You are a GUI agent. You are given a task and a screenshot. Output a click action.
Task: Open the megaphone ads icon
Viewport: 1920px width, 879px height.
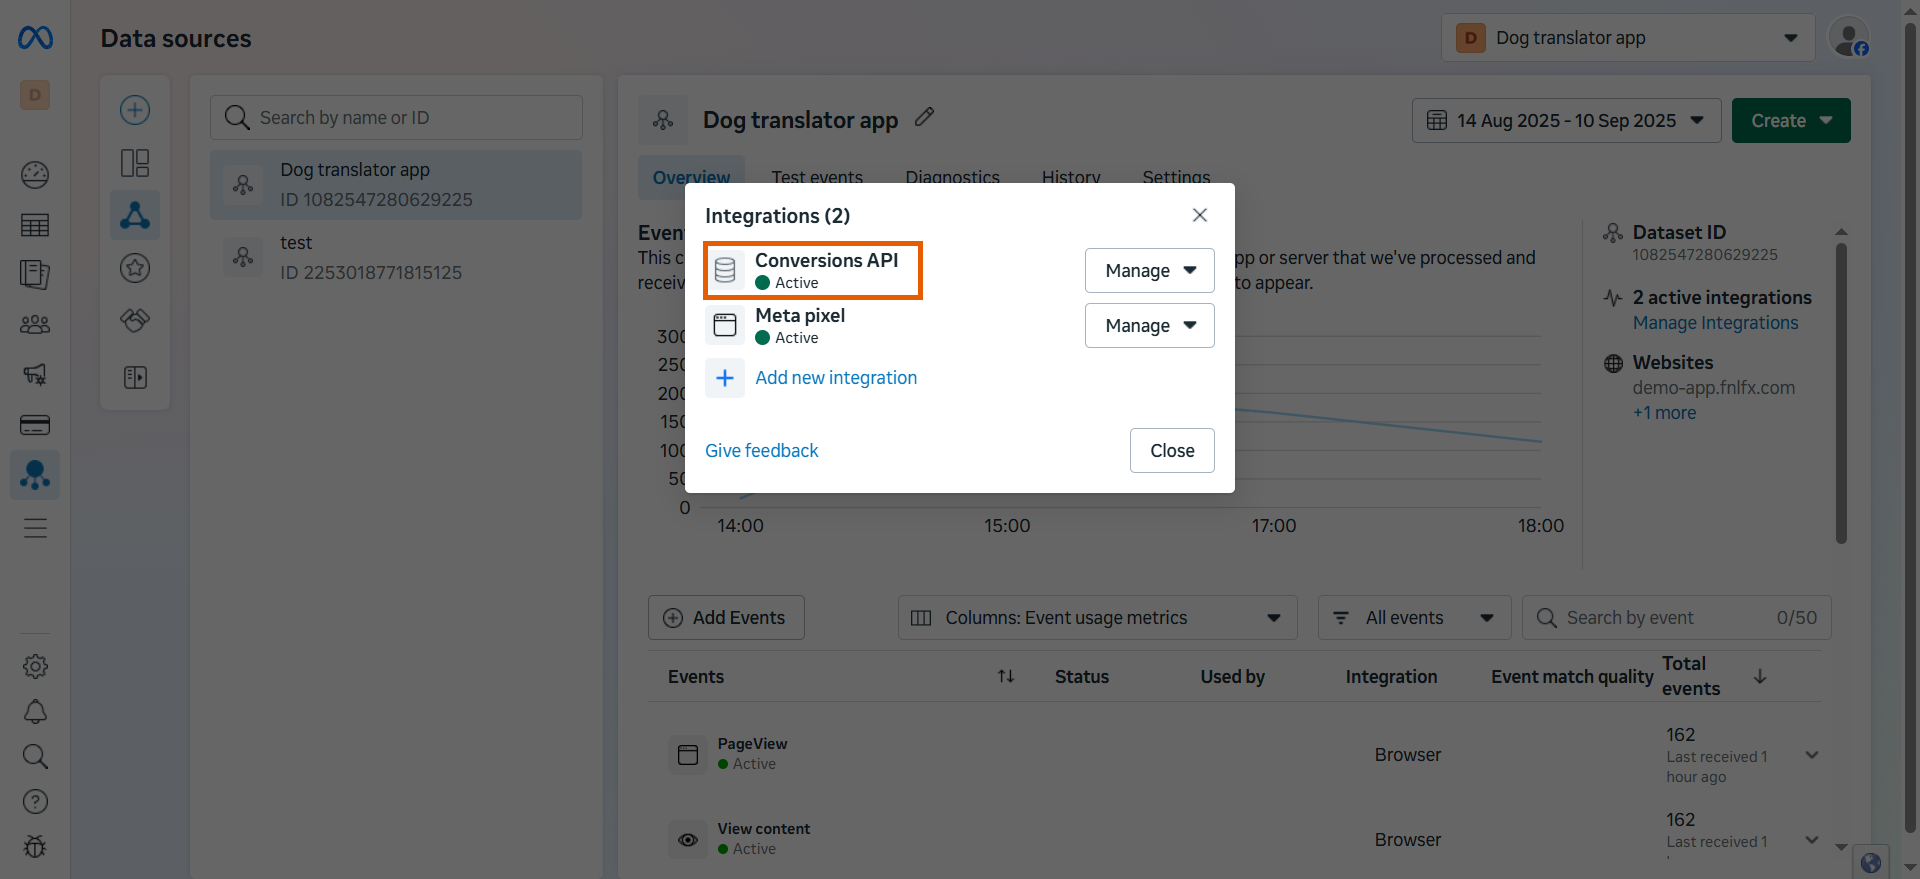click(35, 375)
